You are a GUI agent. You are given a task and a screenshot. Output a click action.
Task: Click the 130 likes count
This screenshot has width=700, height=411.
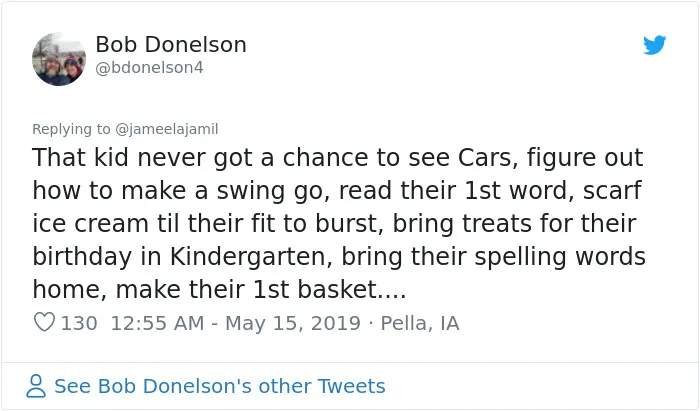click(x=79, y=323)
